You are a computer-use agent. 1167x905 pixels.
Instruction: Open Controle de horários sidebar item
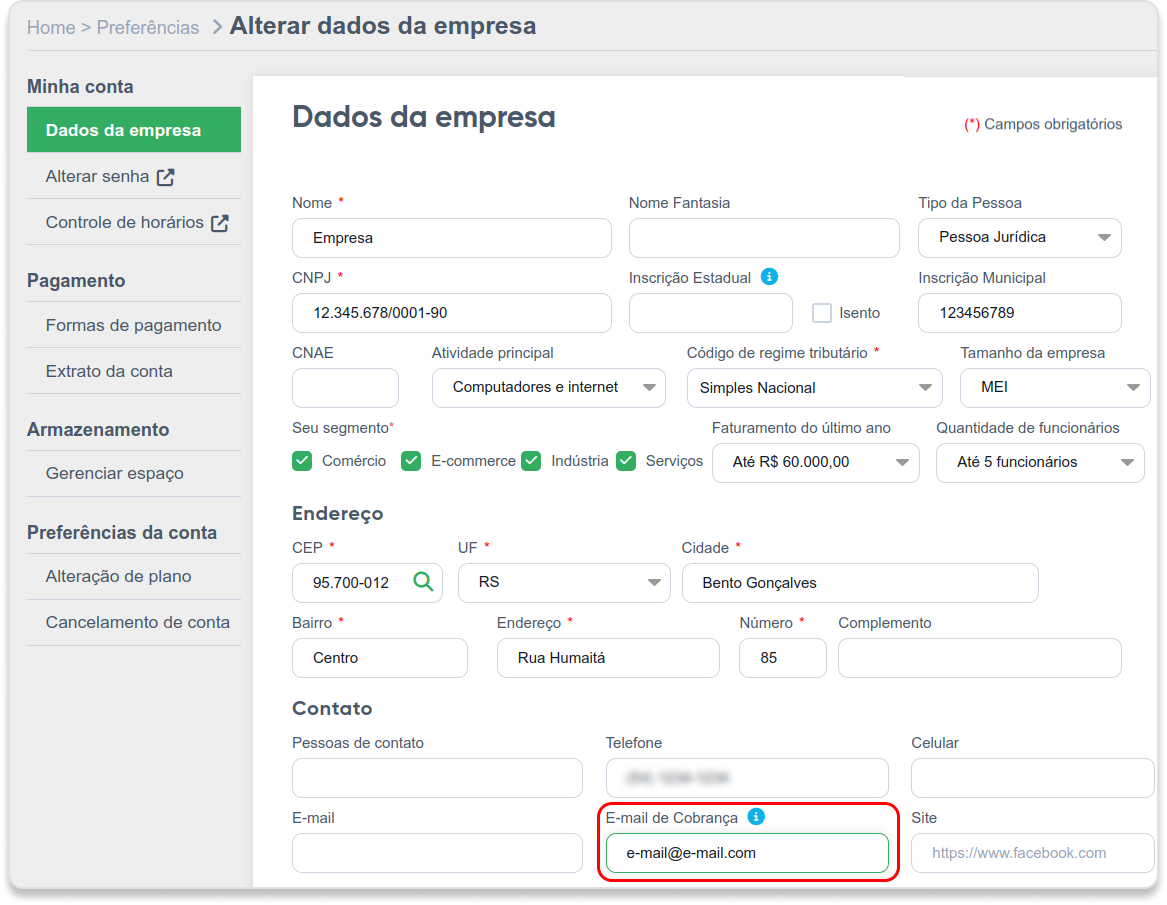pos(134,223)
